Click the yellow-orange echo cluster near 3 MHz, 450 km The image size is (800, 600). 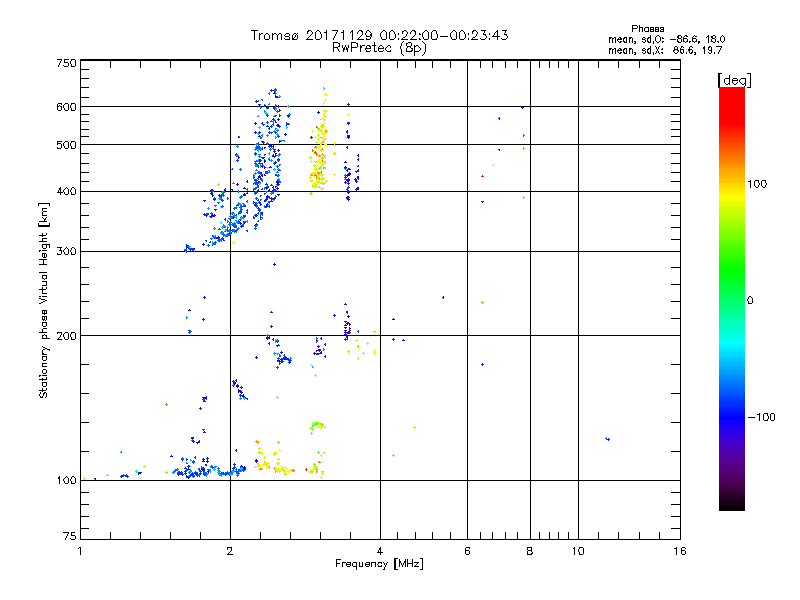tap(319, 163)
